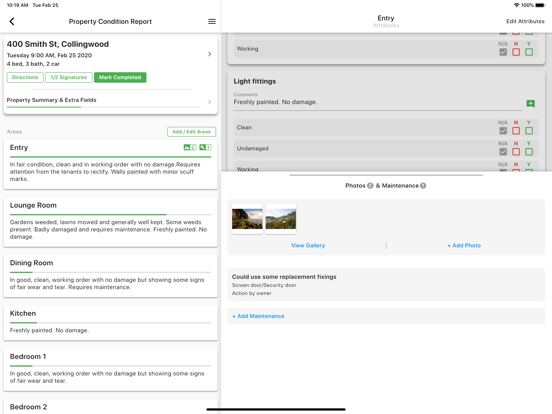
Task: Open the Bedroom 2 area card
Action: [111, 407]
